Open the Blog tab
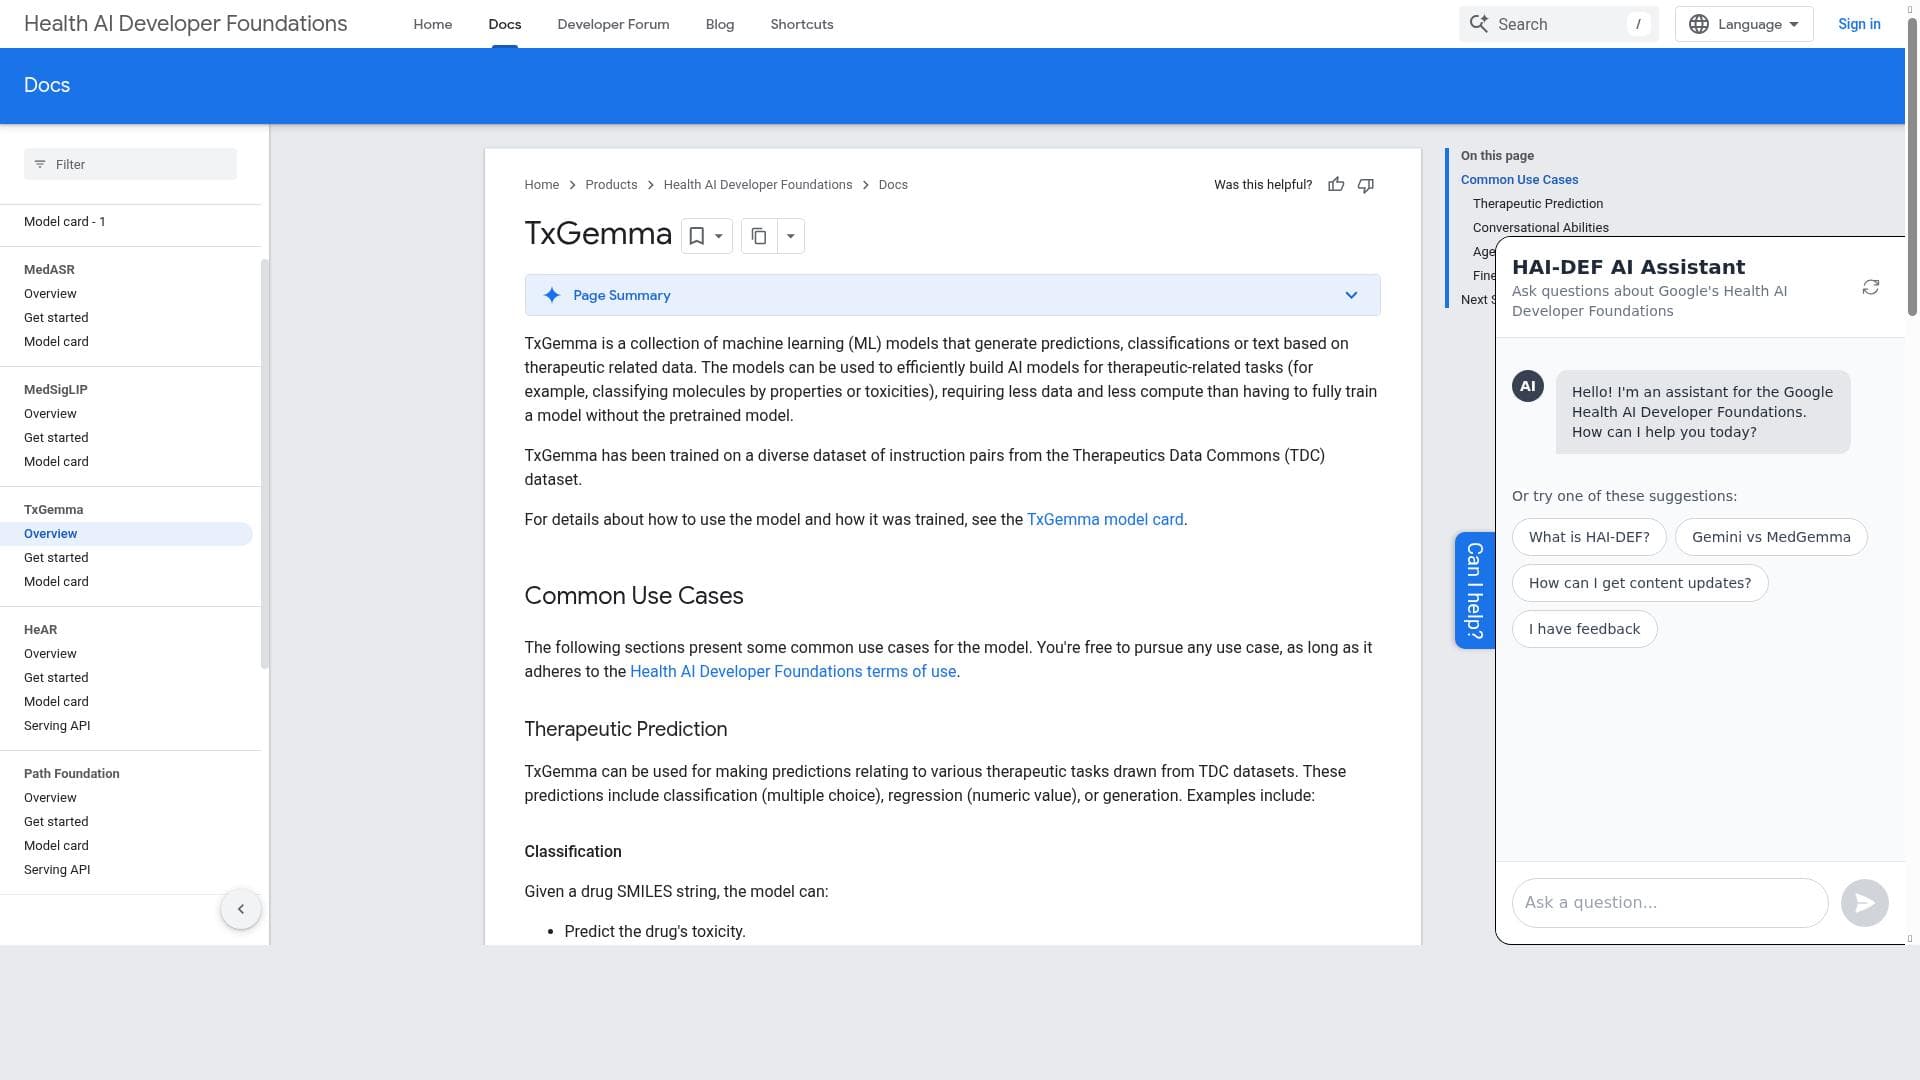This screenshot has width=1920, height=1080. (720, 24)
